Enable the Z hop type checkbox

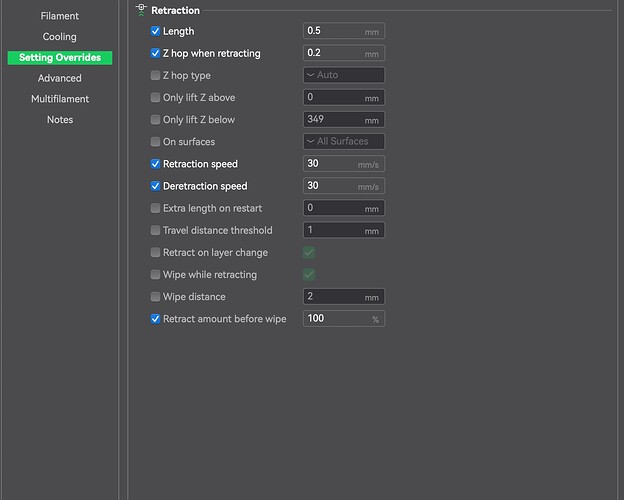[x=155, y=76]
